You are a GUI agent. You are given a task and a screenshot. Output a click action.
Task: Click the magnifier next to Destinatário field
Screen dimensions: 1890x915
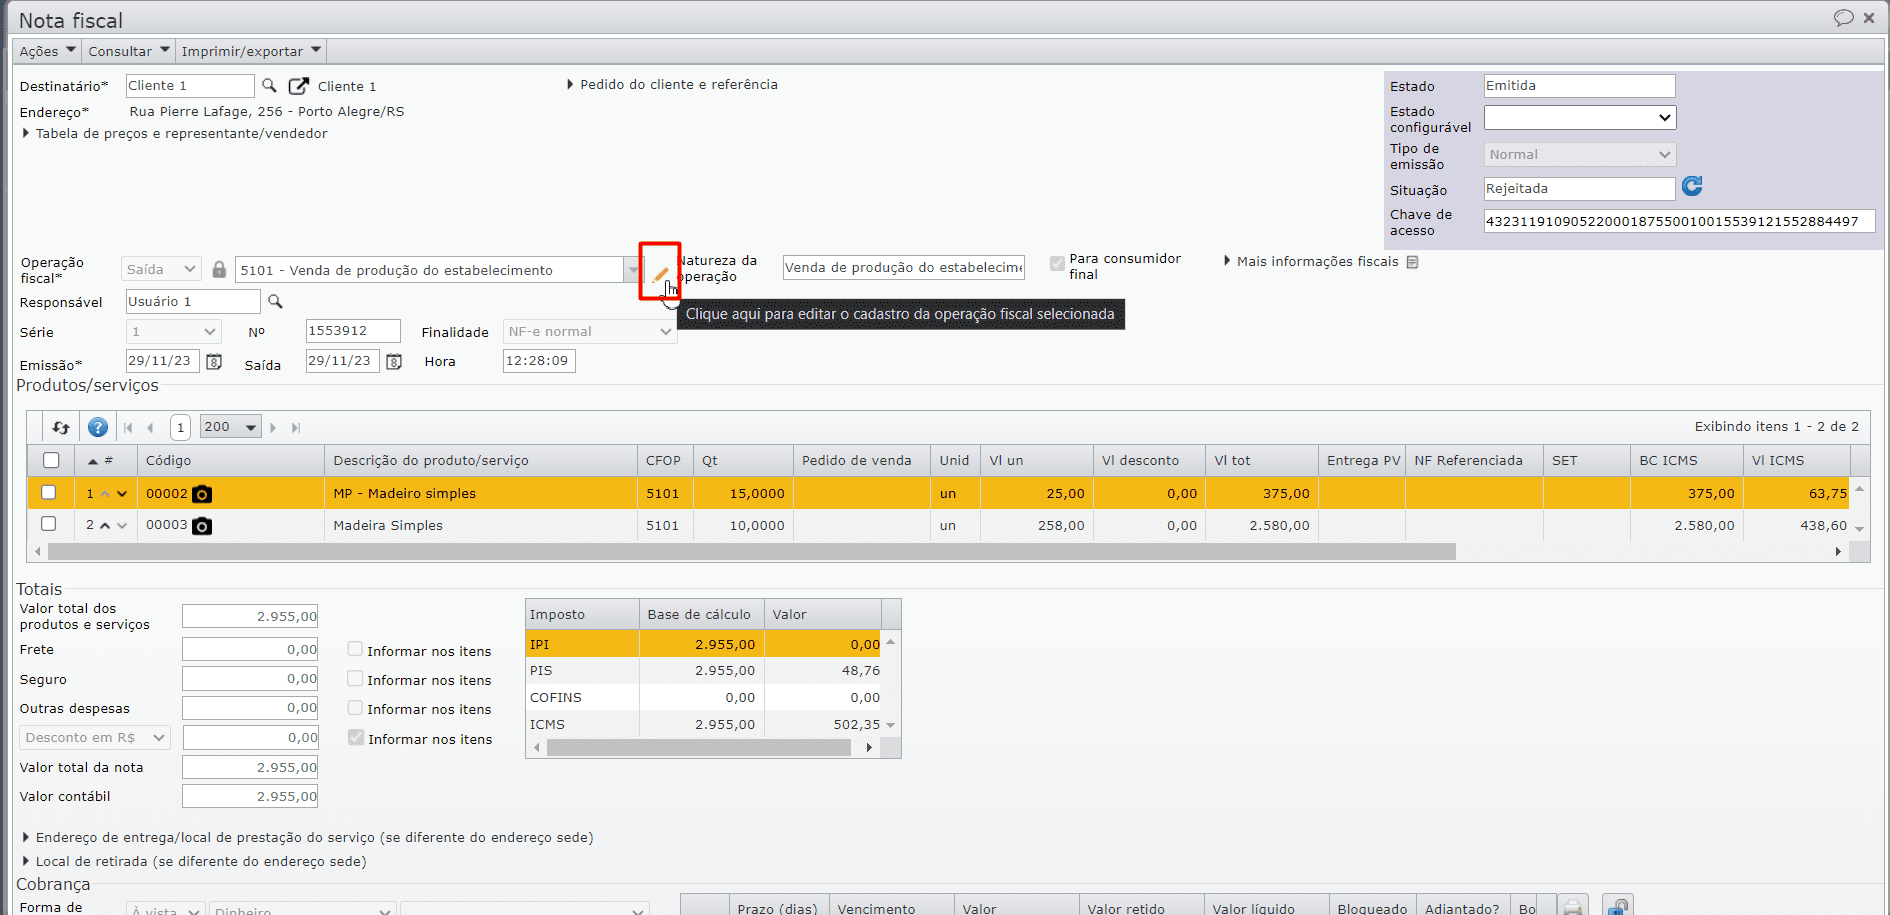point(269,86)
